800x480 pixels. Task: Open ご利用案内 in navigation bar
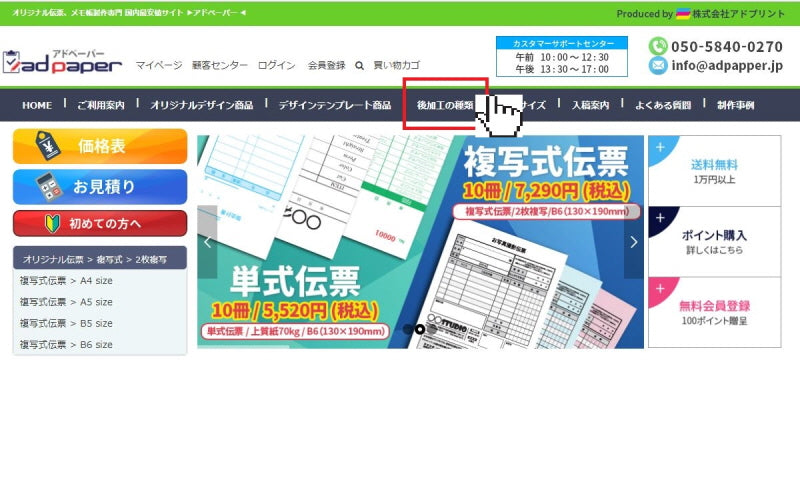pyautogui.click(x=101, y=105)
